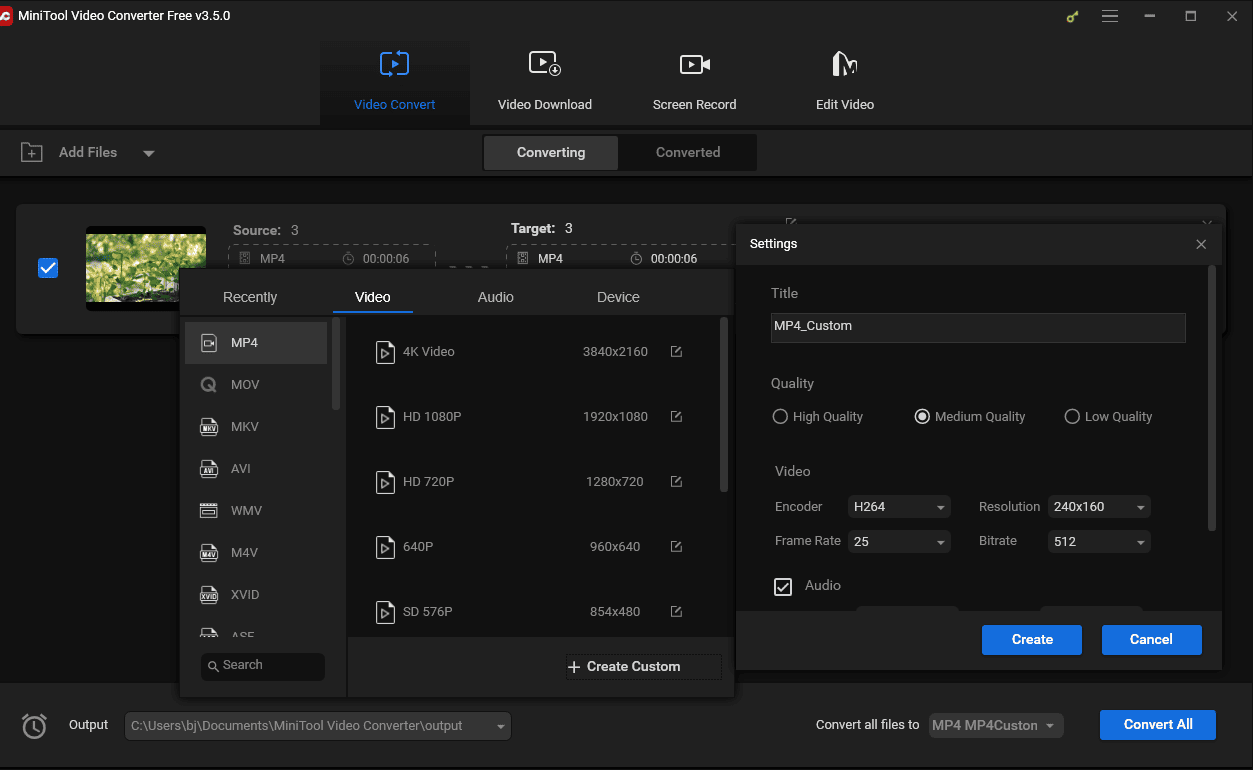The image size is (1253, 770).
Task: Click the video file thumbnail
Action: pos(146,268)
